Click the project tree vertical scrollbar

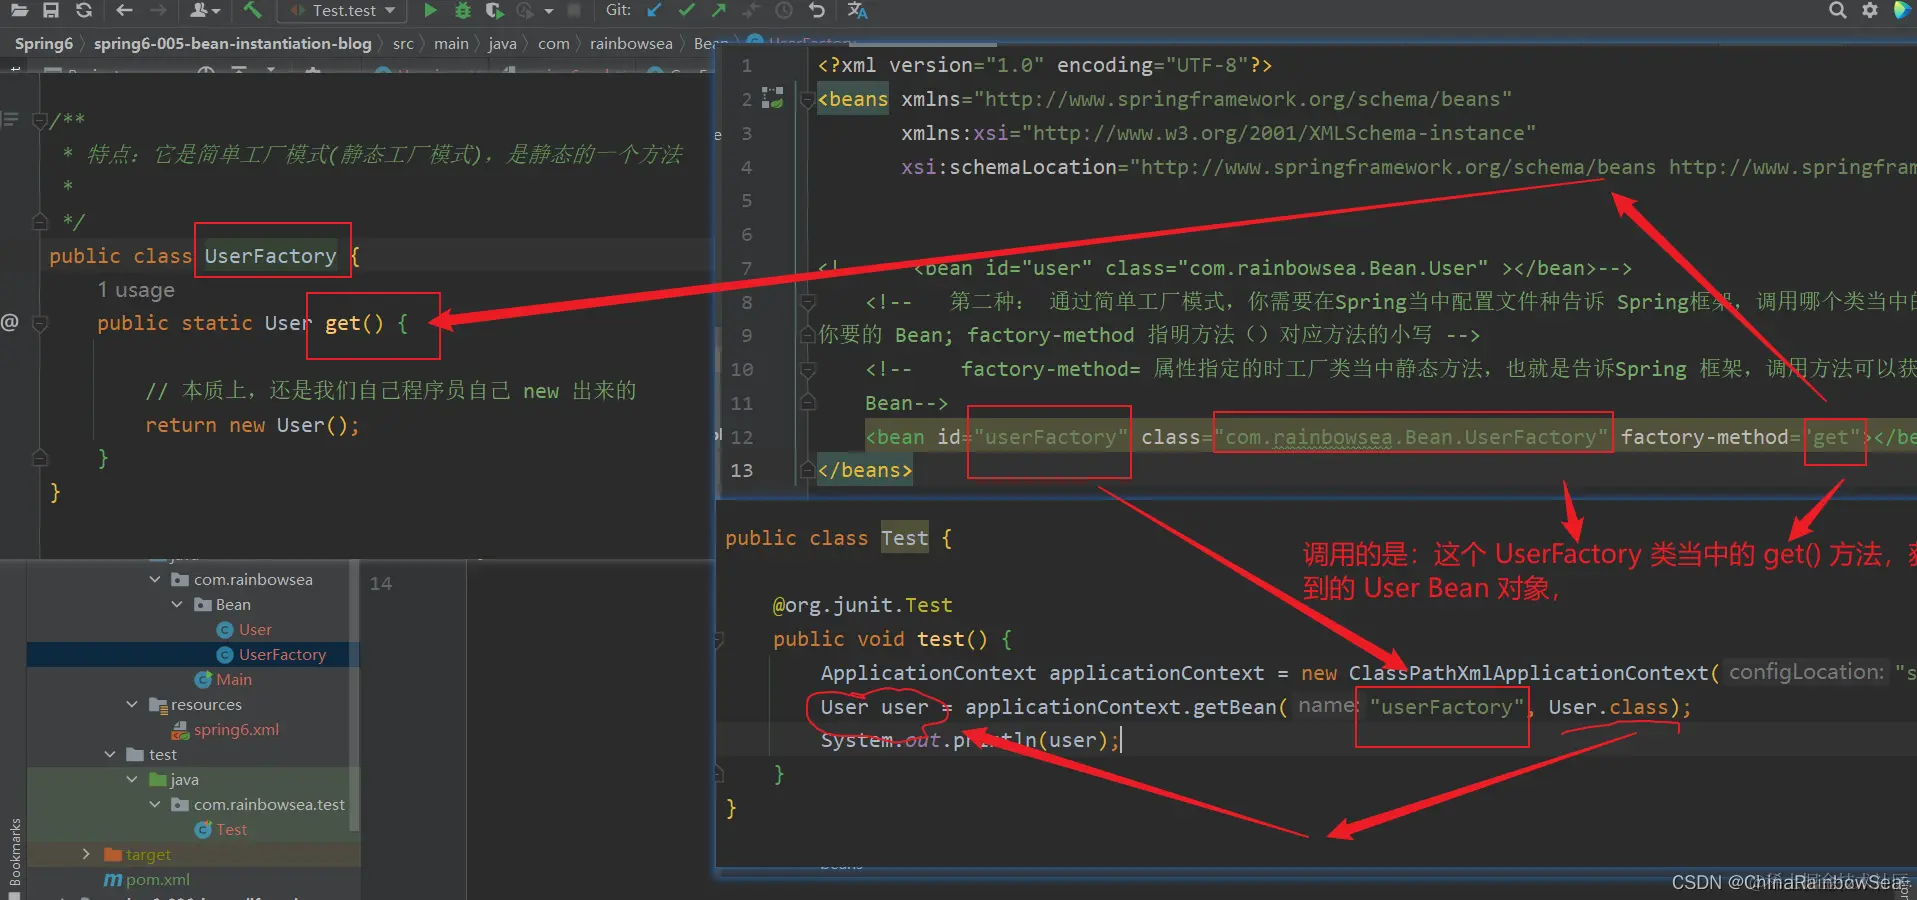click(x=354, y=697)
